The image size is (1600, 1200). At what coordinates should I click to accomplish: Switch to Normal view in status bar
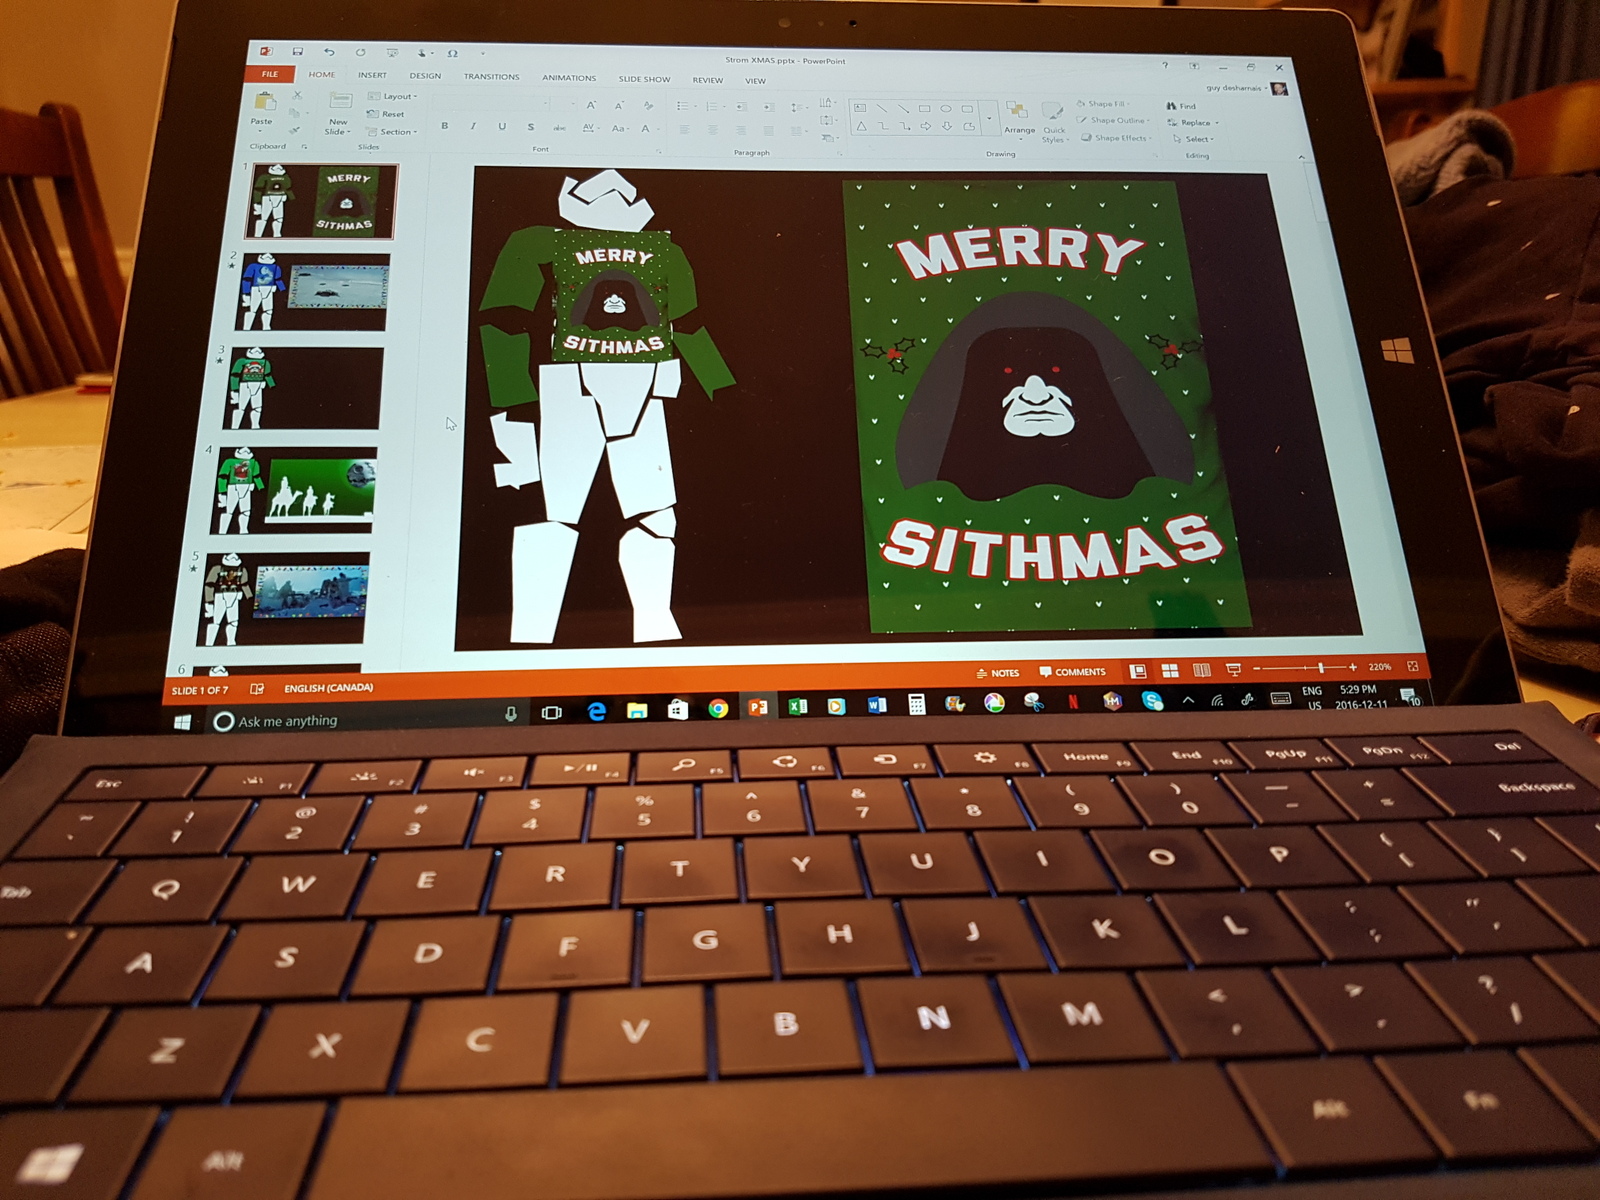coord(1138,671)
